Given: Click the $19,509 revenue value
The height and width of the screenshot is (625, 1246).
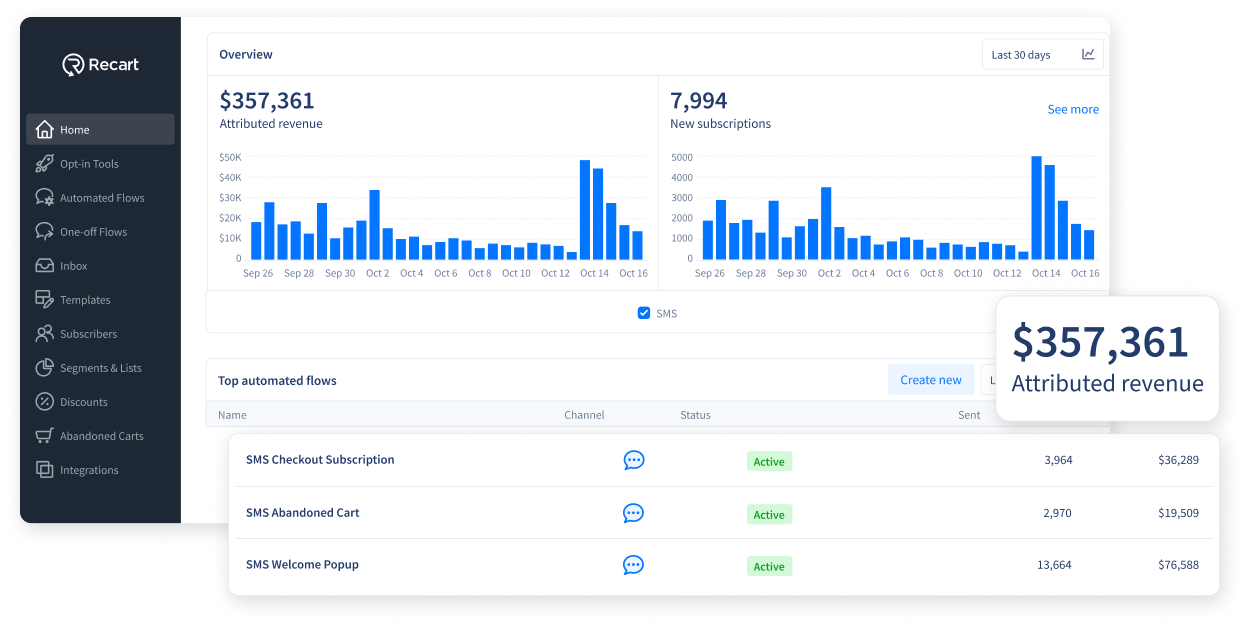Looking at the screenshot, I should click(1178, 513).
